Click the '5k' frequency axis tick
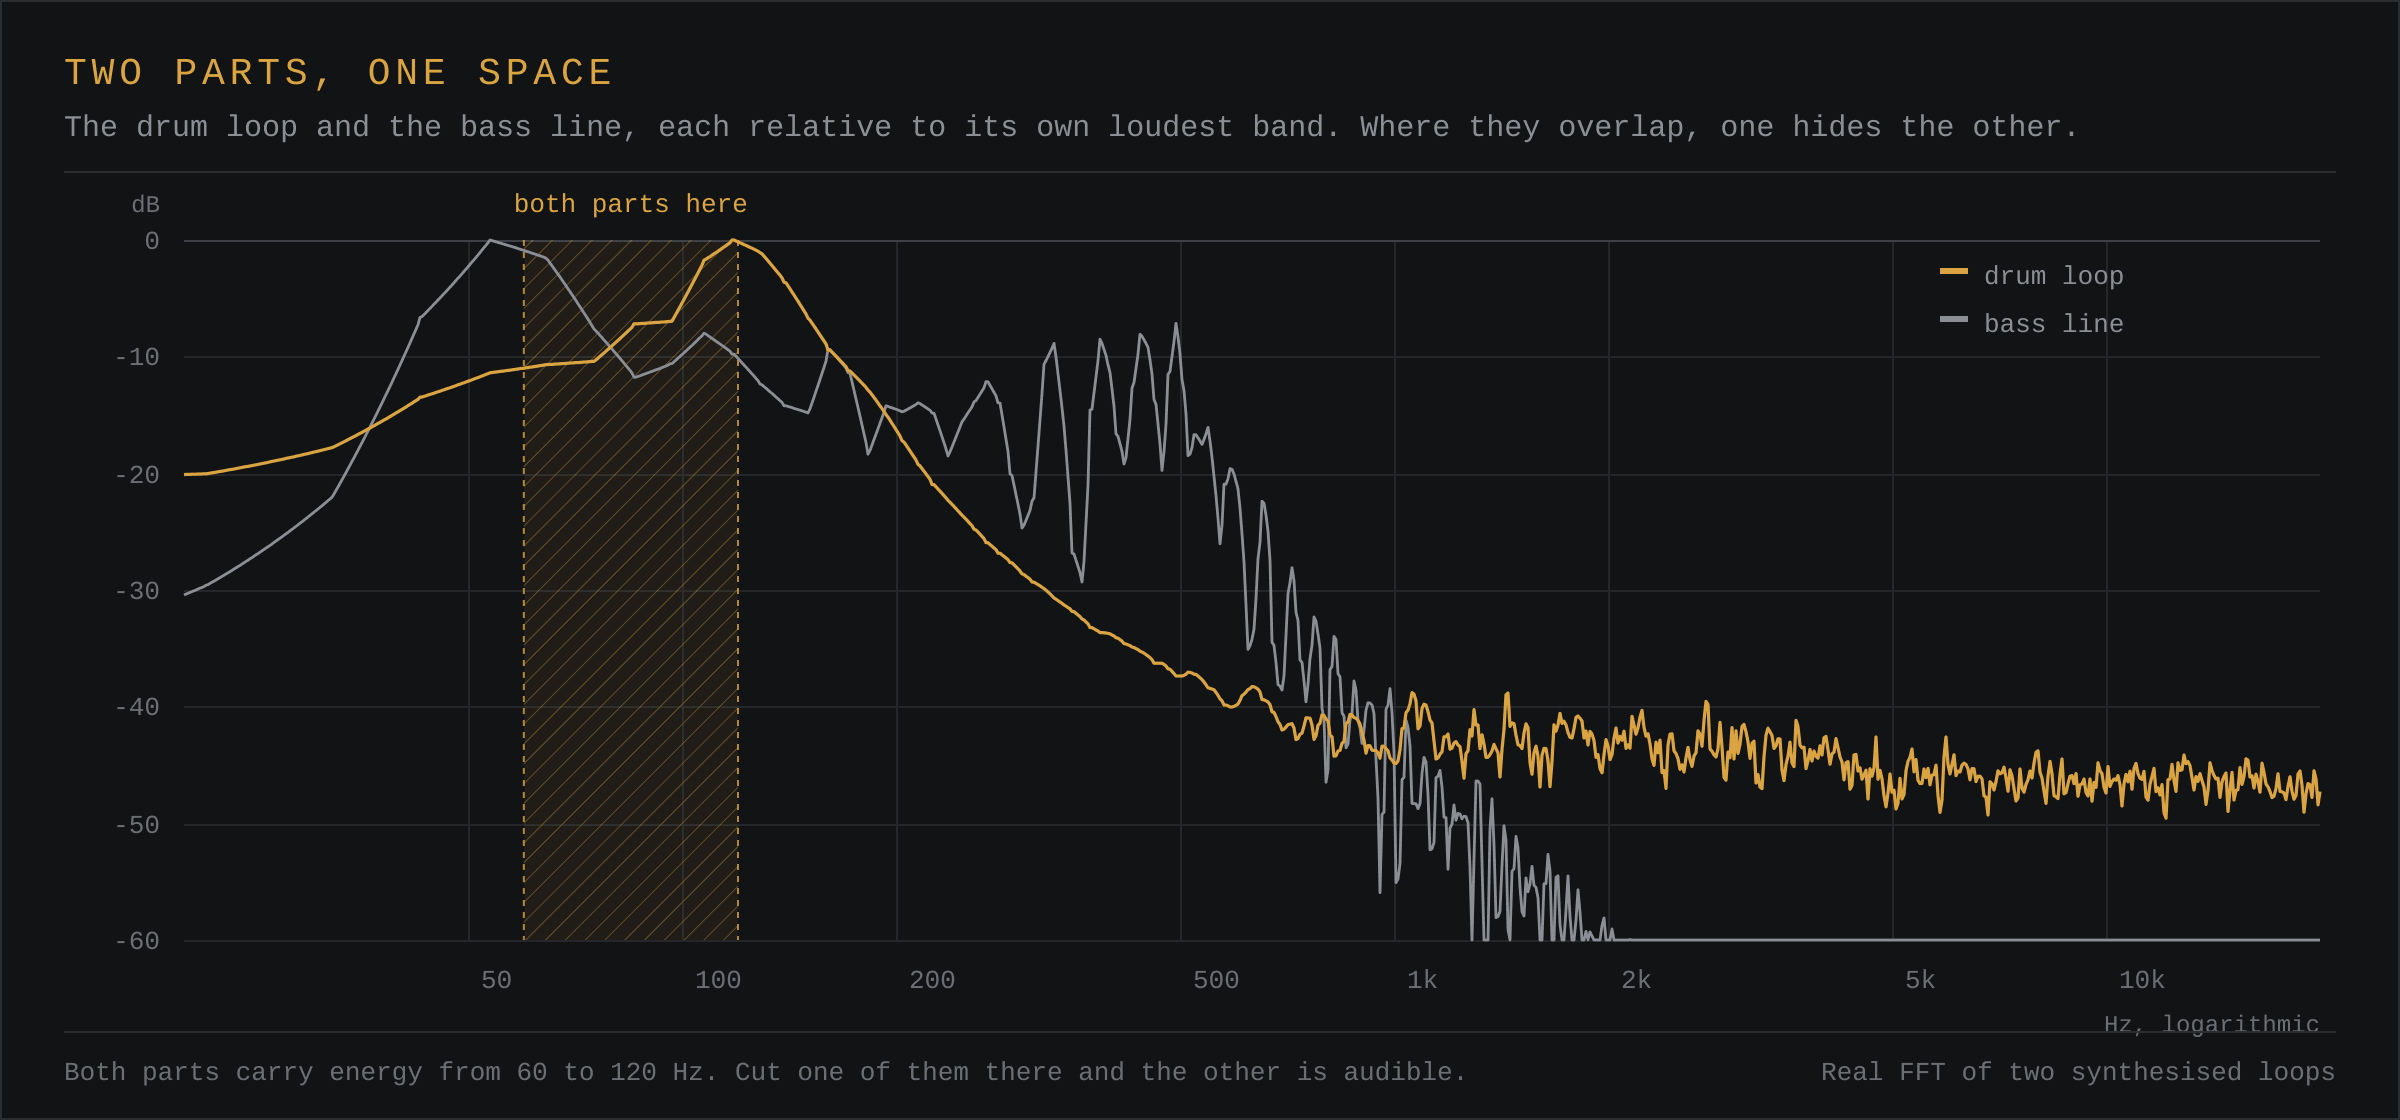2400x1120 pixels. tap(1920, 980)
